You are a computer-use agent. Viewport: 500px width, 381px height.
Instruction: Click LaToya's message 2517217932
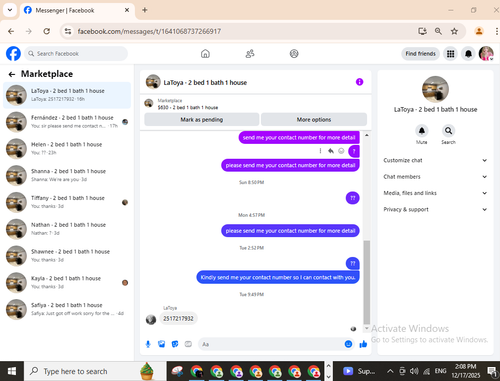178,318
